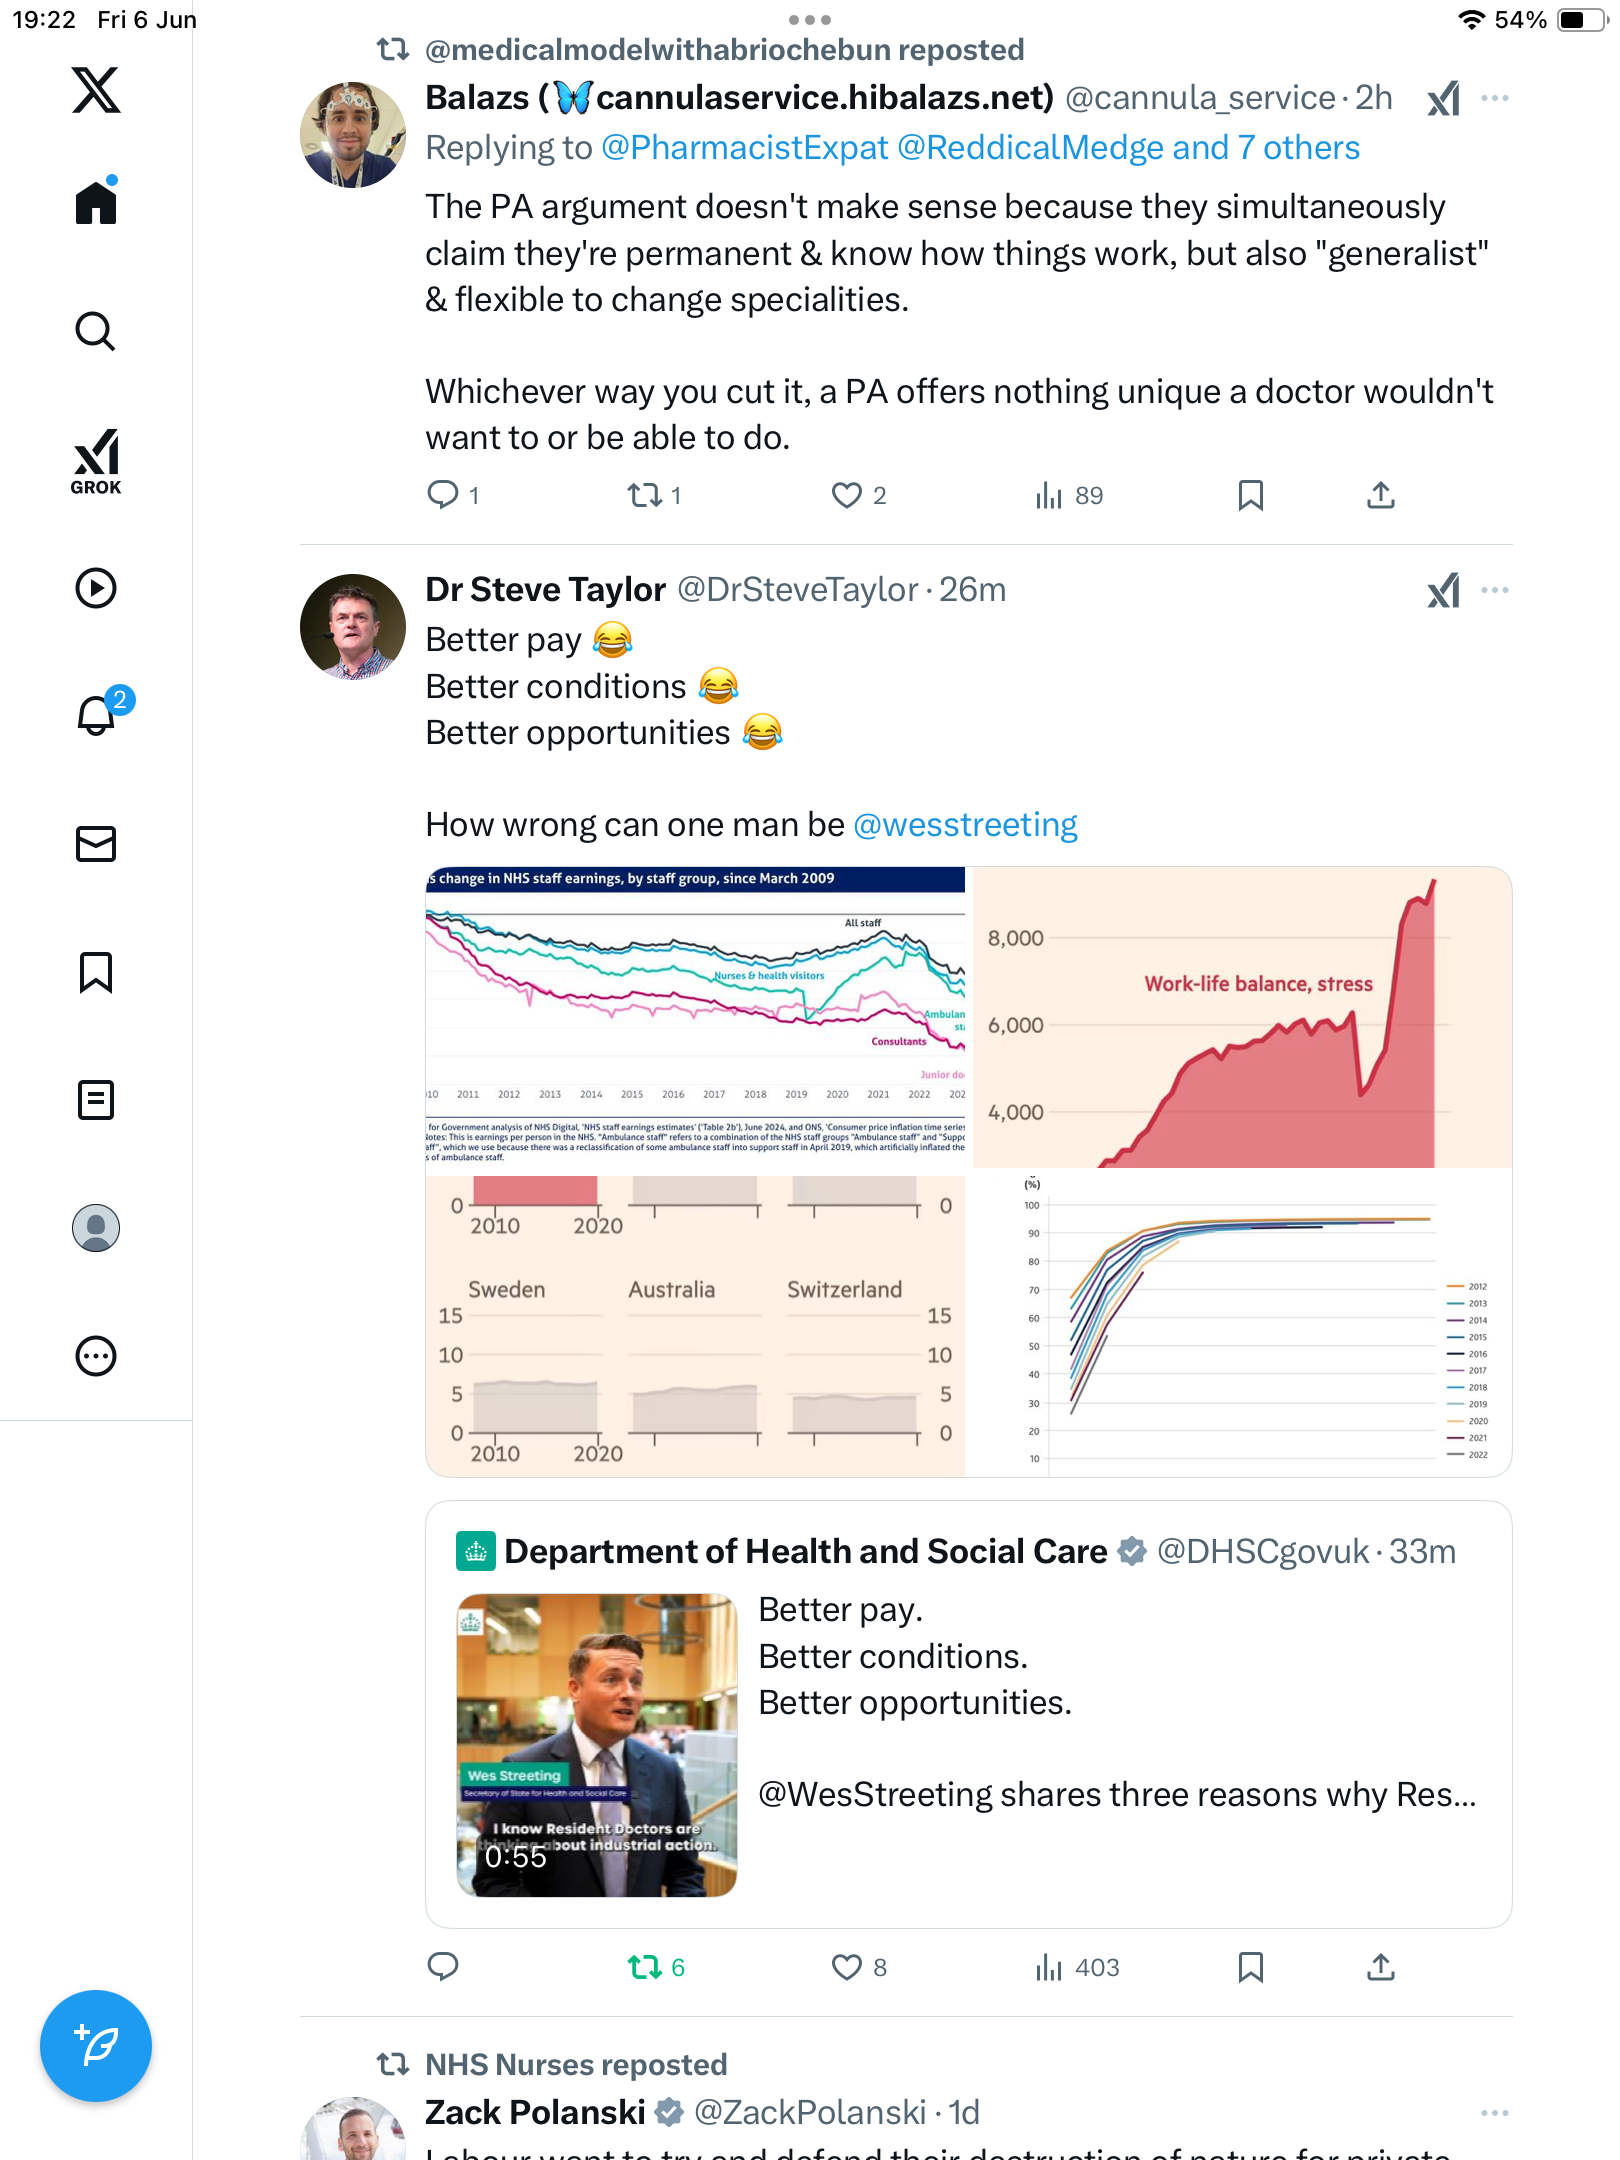
Task: Open the Search page from the sidebar
Action: pyautogui.click(x=96, y=331)
